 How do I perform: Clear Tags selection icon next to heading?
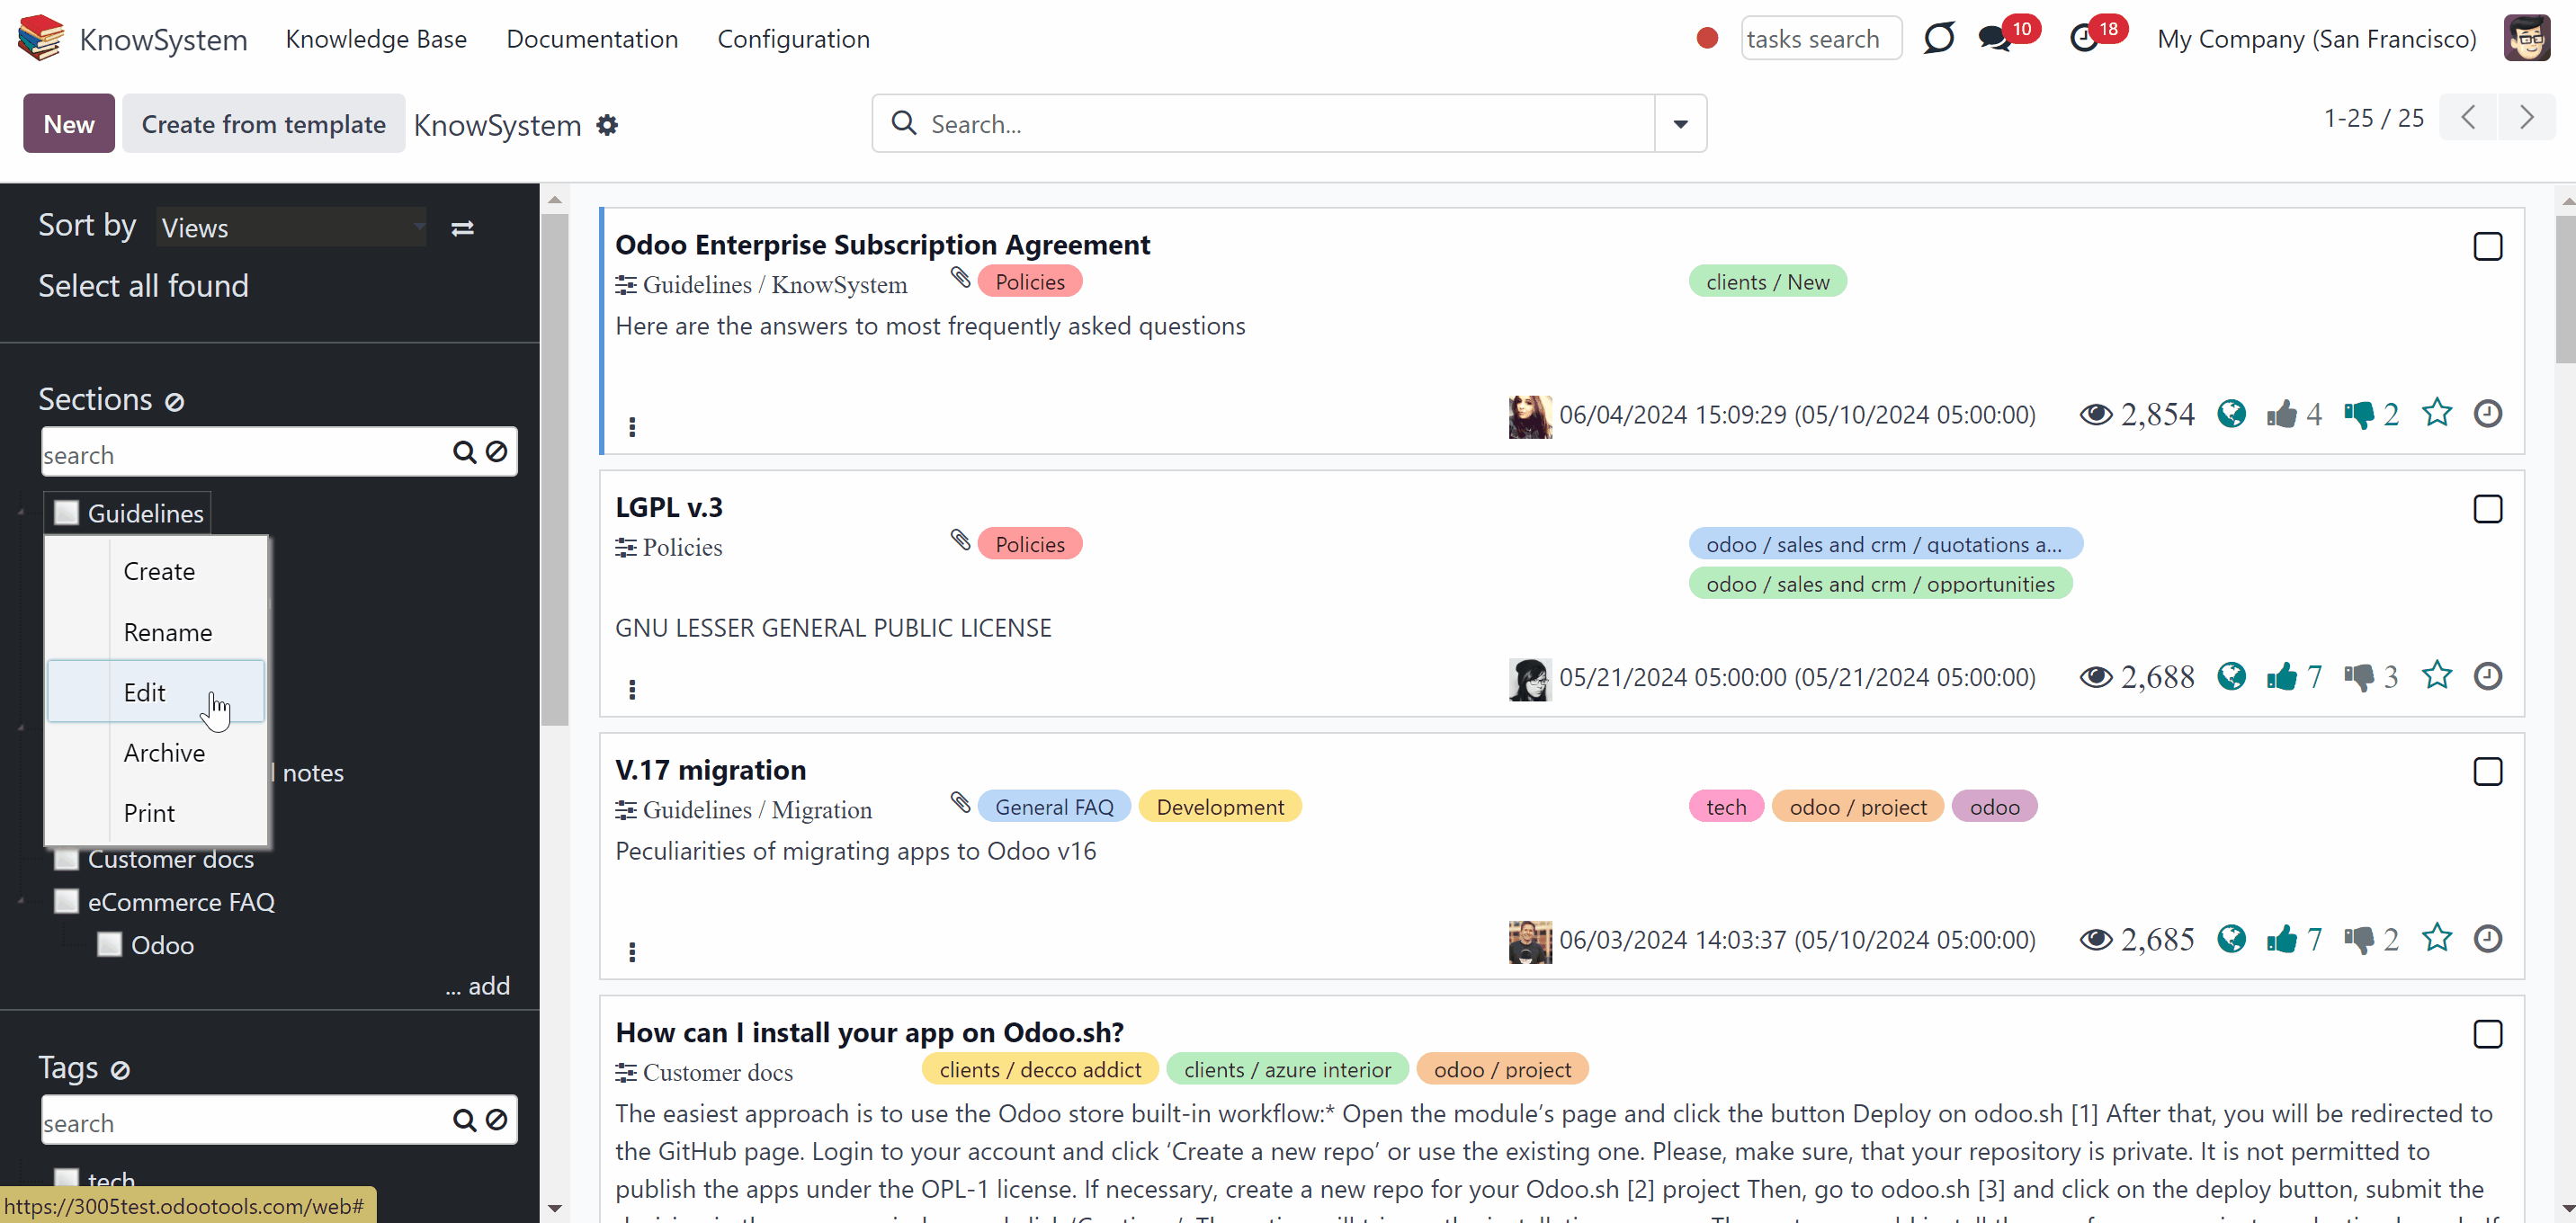pyautogui.click(x=120, y=1070)
